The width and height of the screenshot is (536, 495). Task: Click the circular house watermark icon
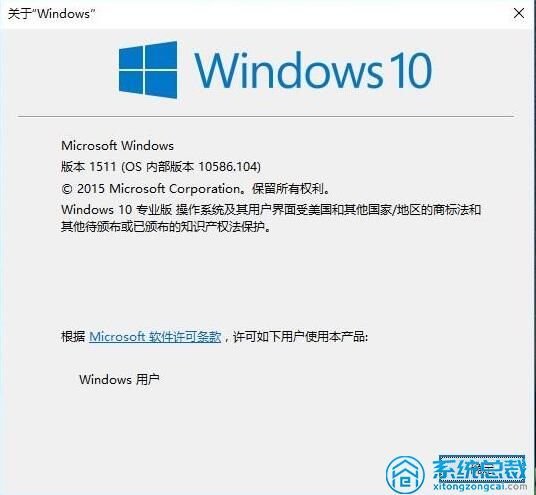pos(405,476)
